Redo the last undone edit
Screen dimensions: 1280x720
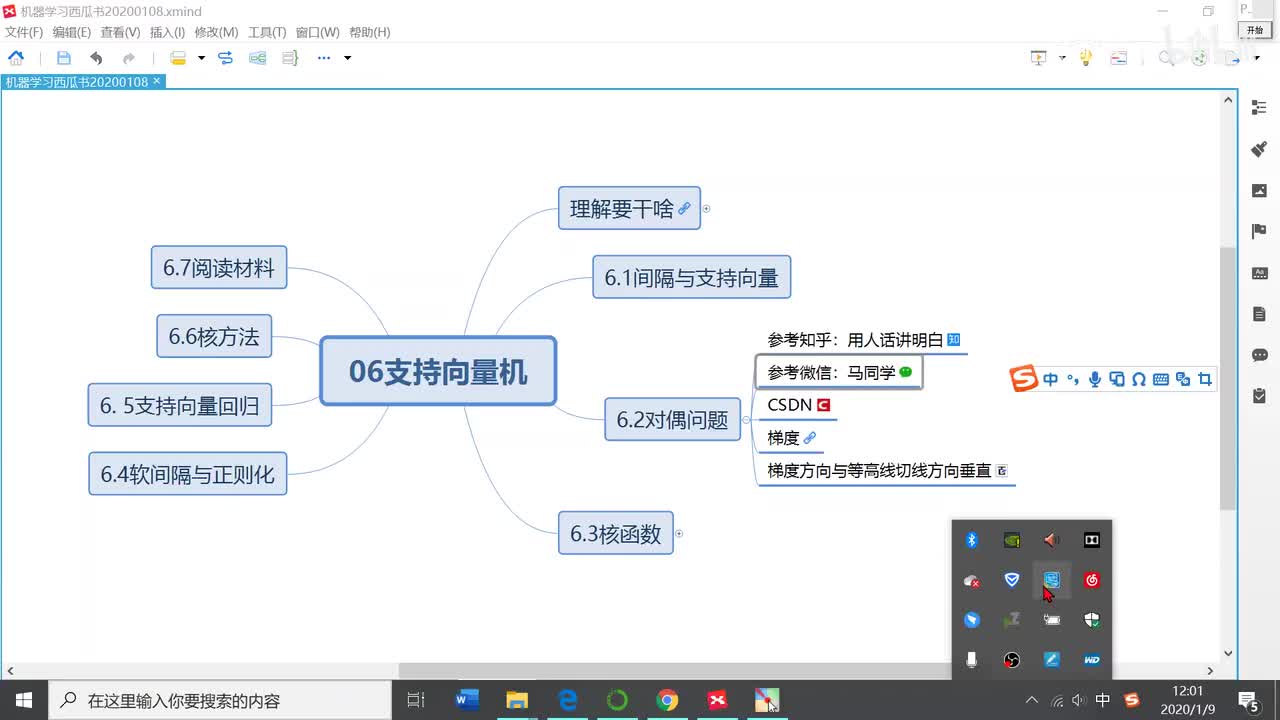pyautogui.click(x=129, y=58)
